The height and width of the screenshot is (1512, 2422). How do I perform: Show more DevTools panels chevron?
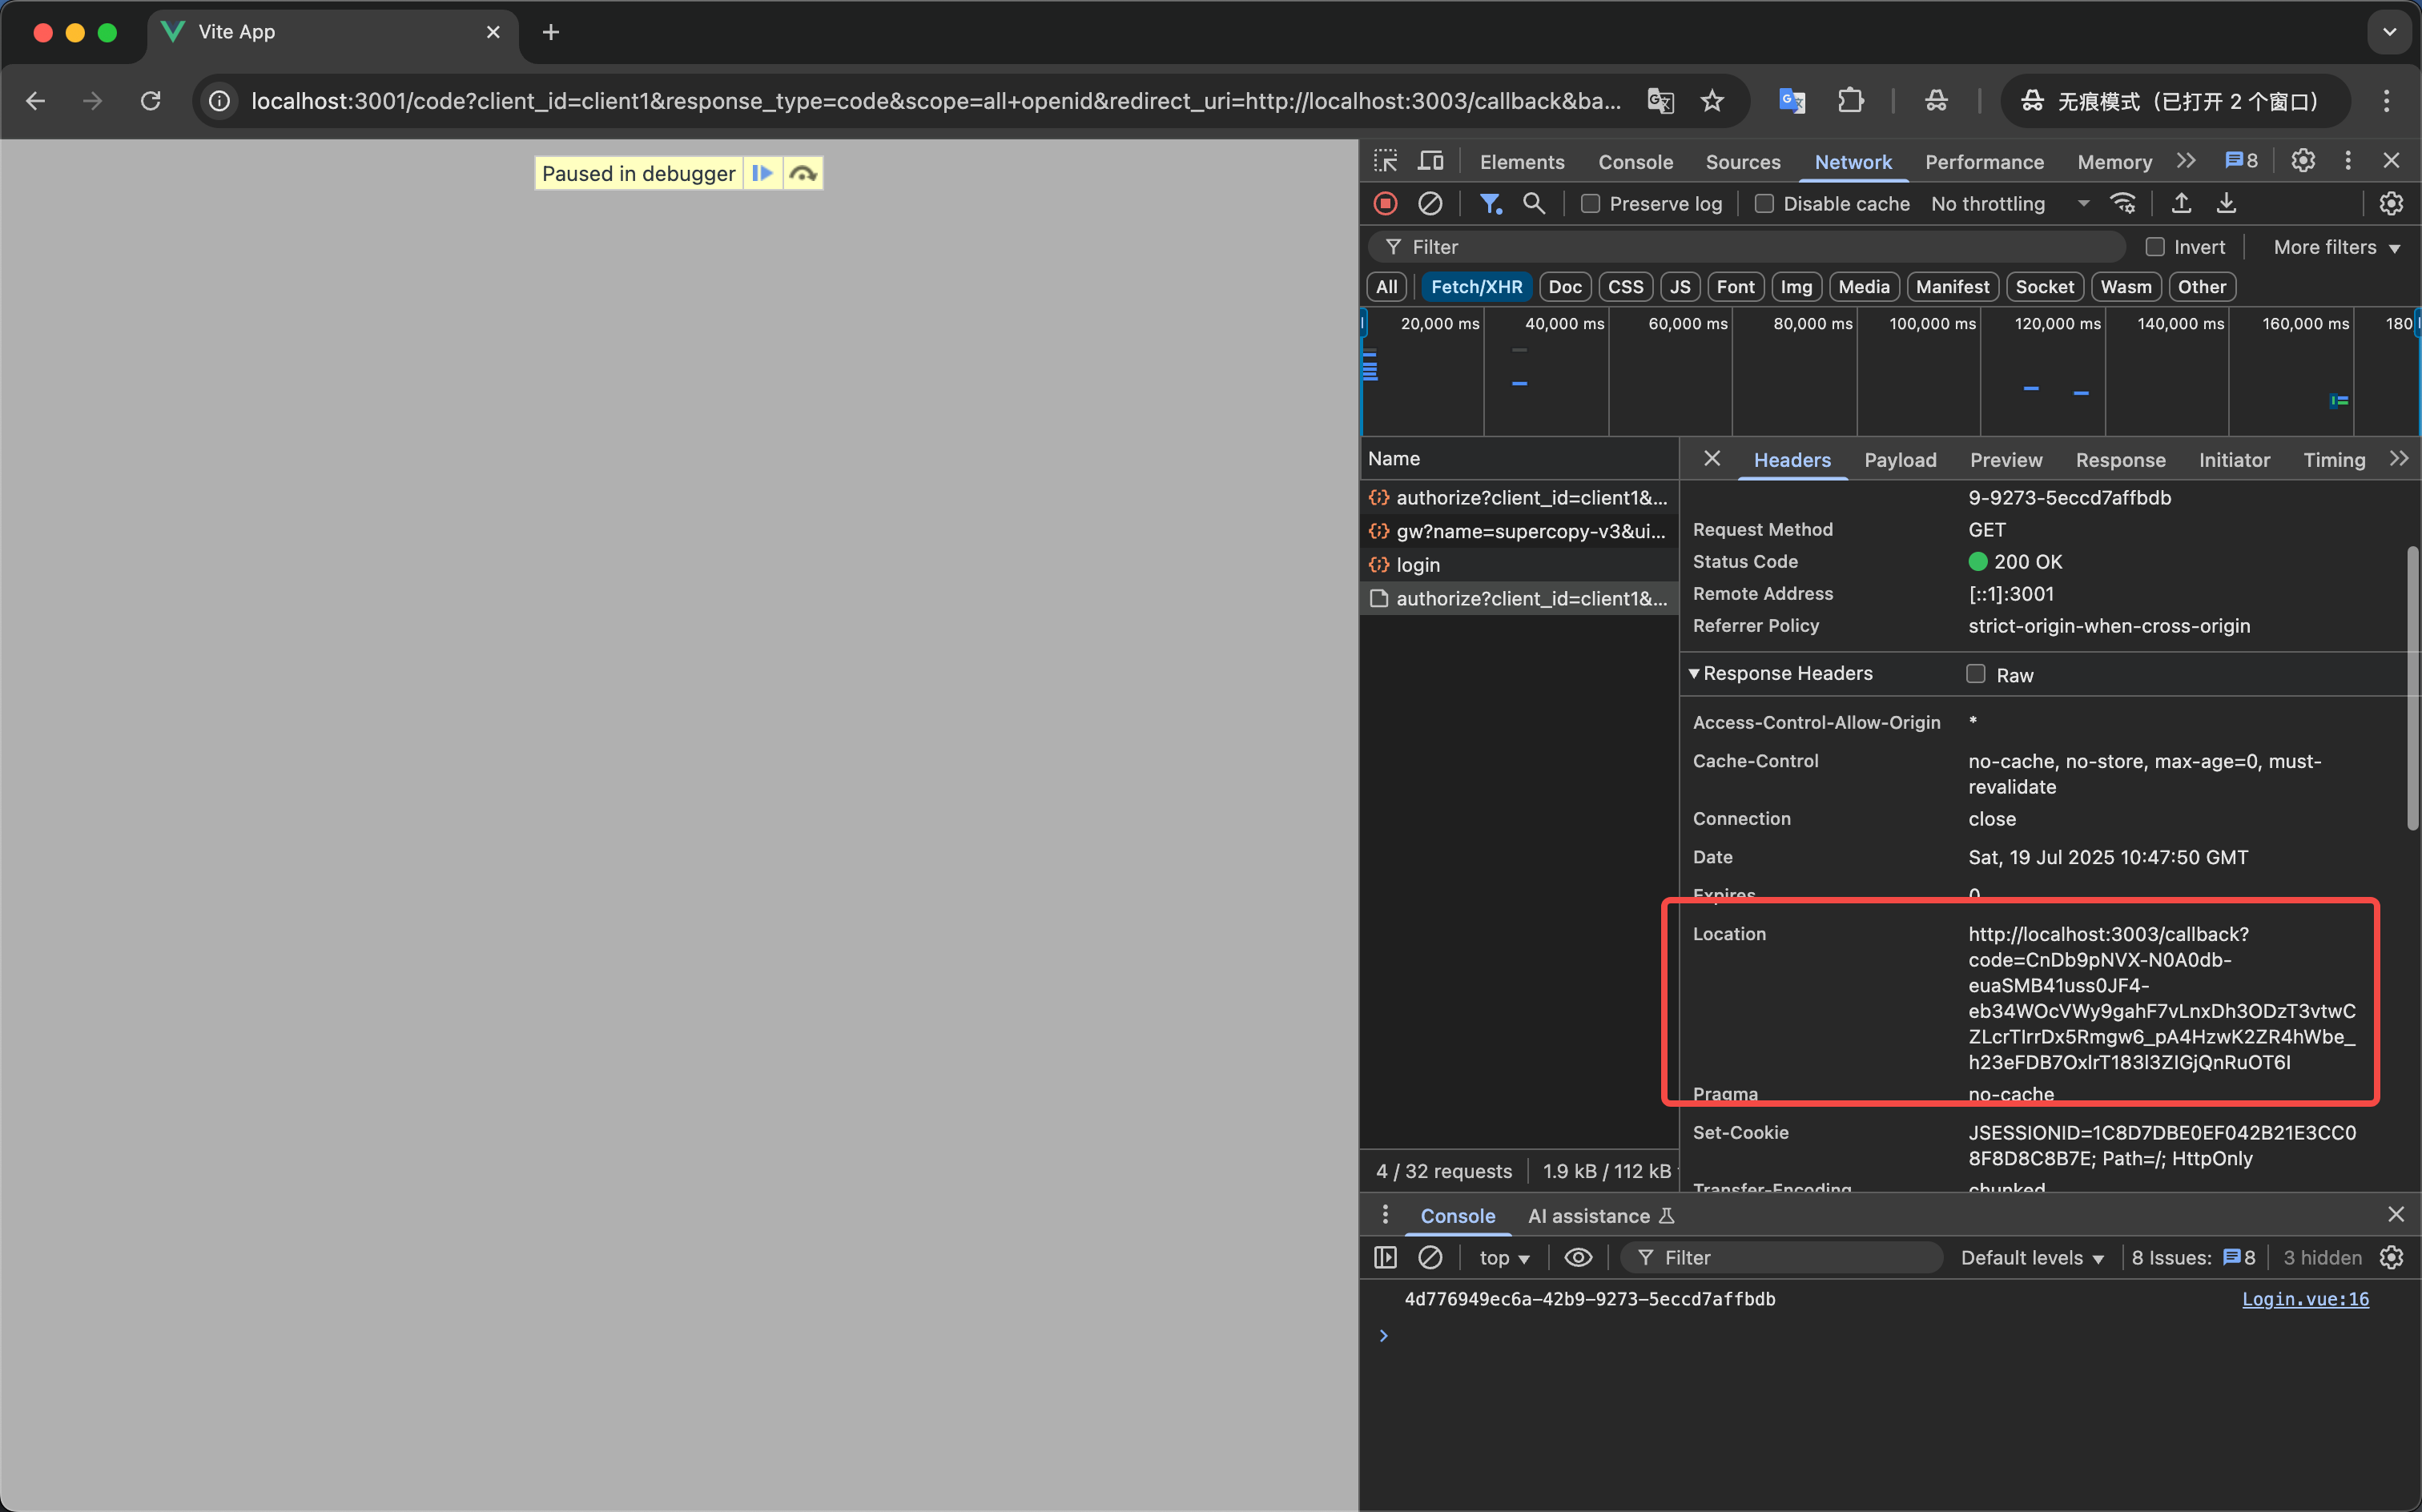pyautogui.click(x=2186, y=161)
